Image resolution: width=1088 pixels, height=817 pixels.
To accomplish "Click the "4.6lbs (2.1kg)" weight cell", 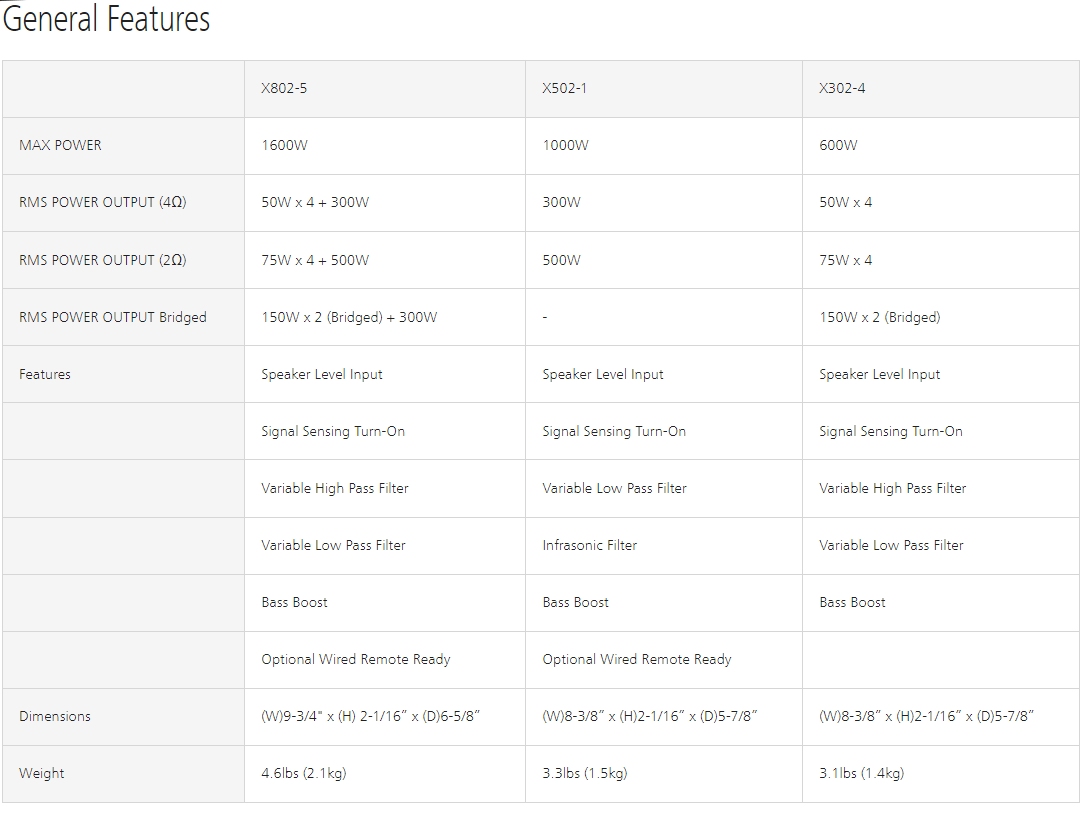I will [x=304, y=773].
